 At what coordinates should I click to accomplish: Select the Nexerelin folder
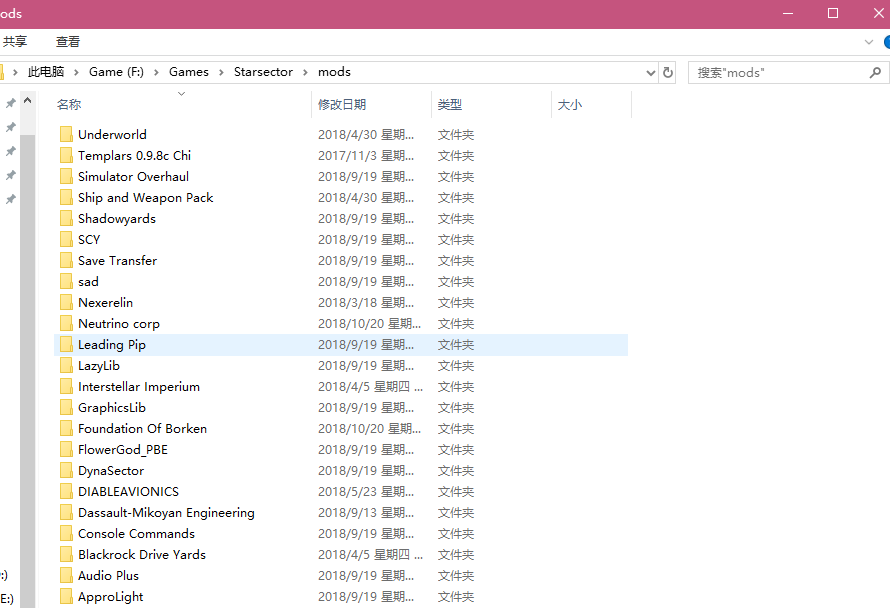(105, 302)
